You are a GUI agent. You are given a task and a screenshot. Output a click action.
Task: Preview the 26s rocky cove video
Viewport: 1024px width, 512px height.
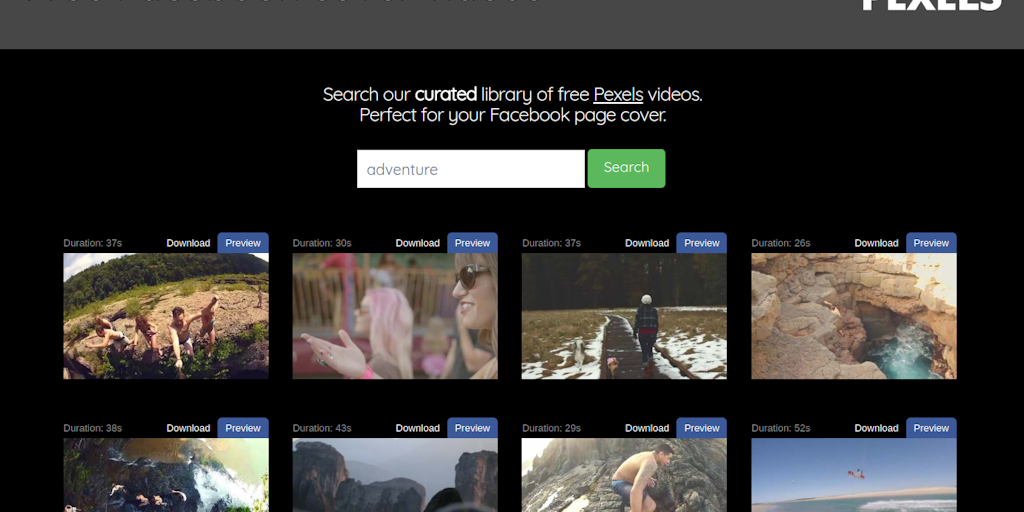931,243
